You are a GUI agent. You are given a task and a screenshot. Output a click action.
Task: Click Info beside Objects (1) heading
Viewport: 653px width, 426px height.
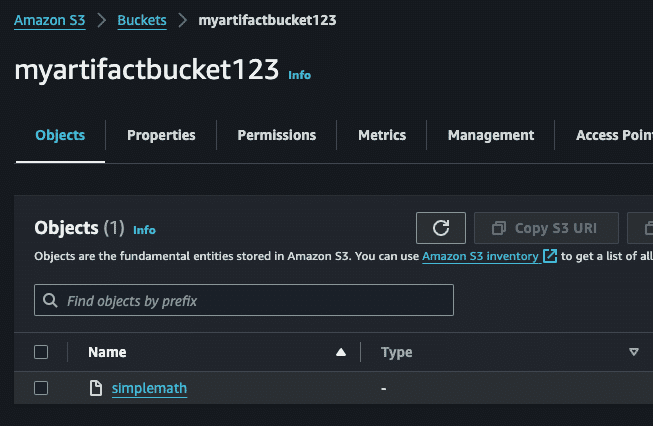pyautogui.click(x=144, y=229)
